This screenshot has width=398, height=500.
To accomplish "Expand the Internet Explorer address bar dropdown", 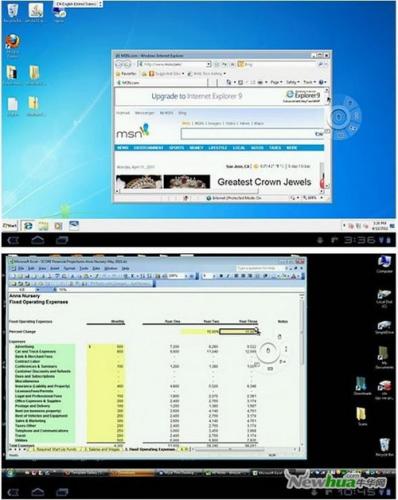I will 209,64.
